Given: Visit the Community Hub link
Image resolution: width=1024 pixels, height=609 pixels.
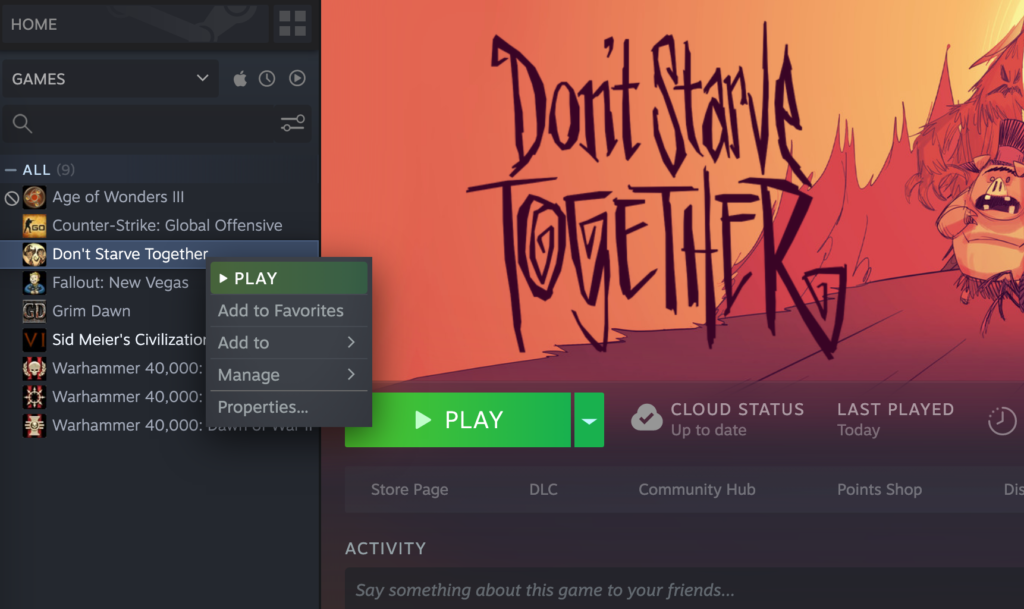Looking at the screenshot, I should click(697, 490).
